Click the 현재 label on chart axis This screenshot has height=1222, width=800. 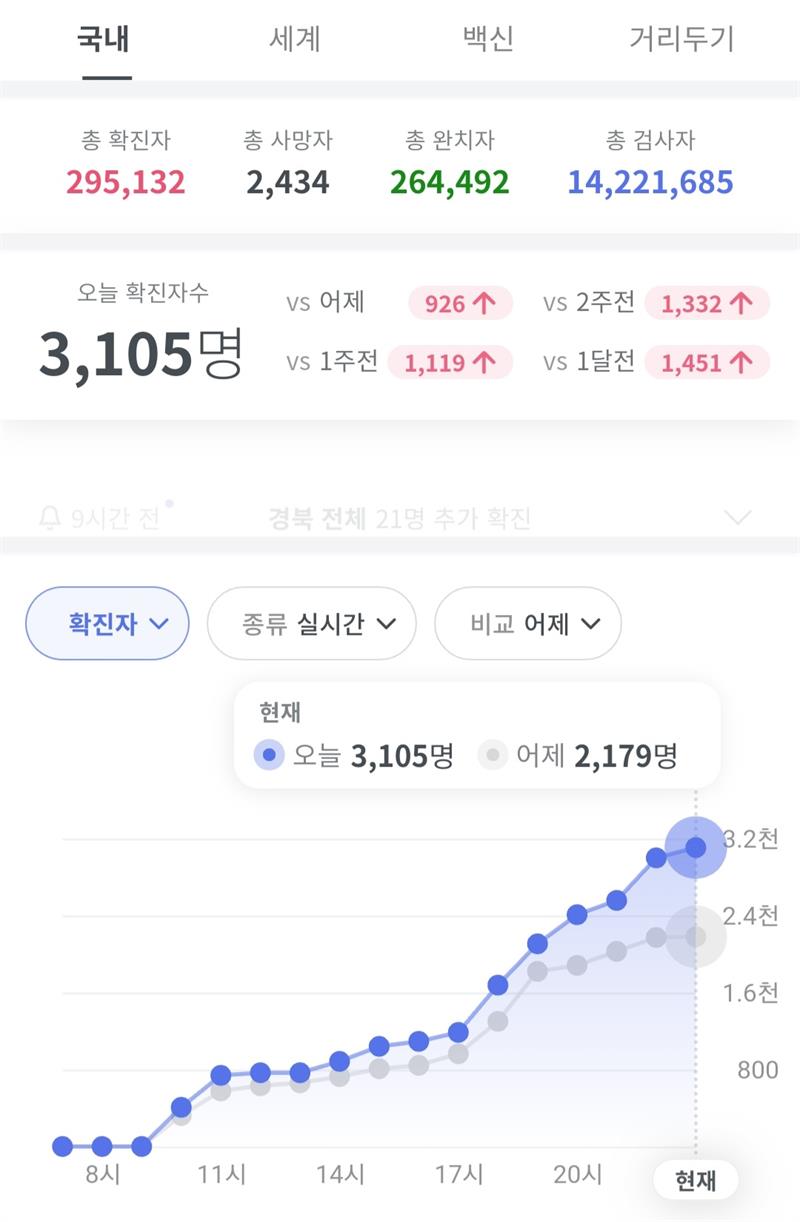[696, 1181]
